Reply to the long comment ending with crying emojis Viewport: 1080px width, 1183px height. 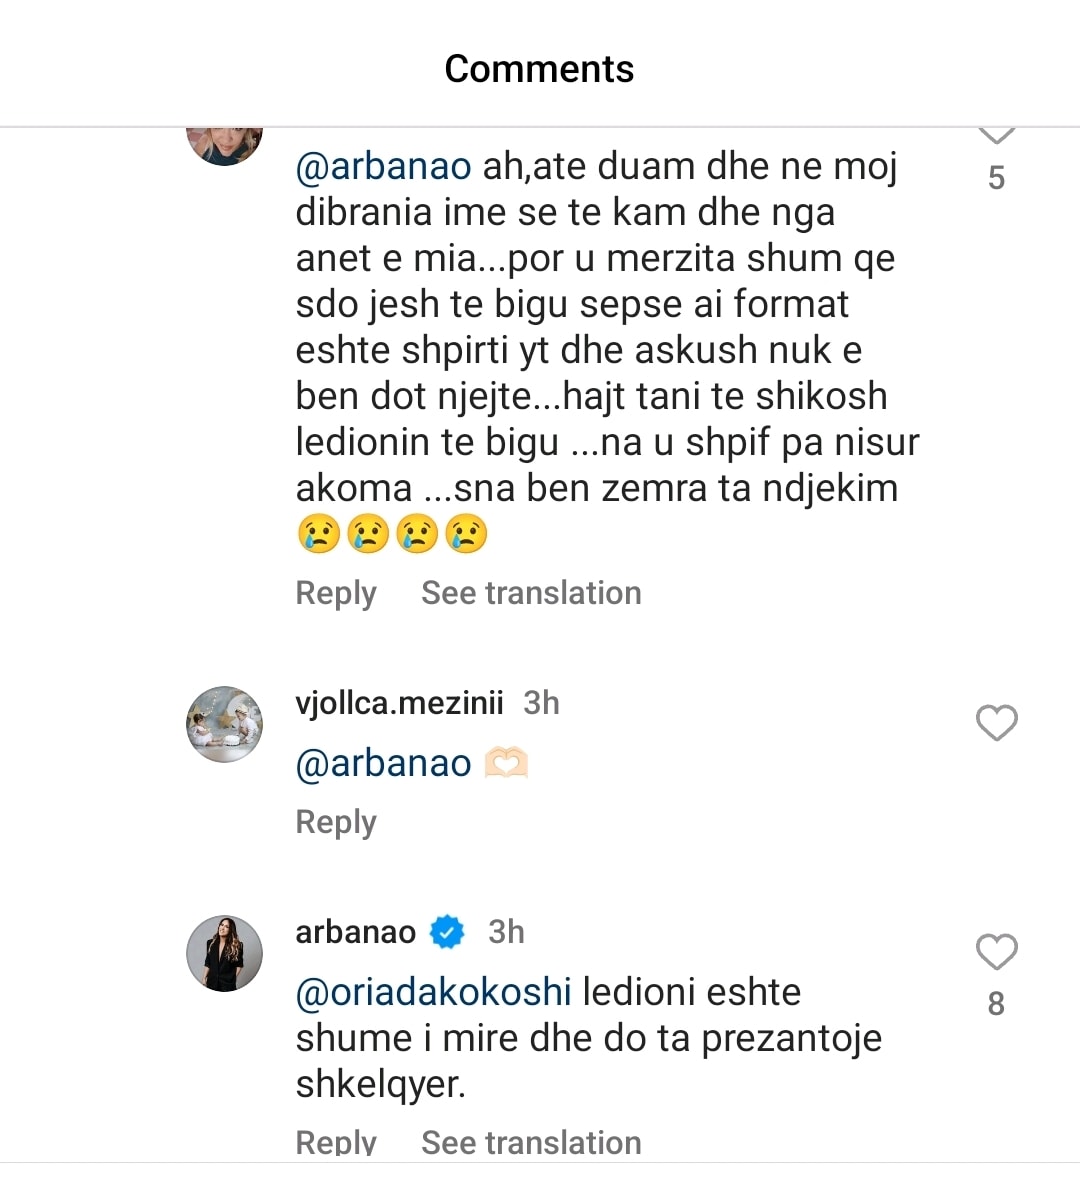point(336,593)
